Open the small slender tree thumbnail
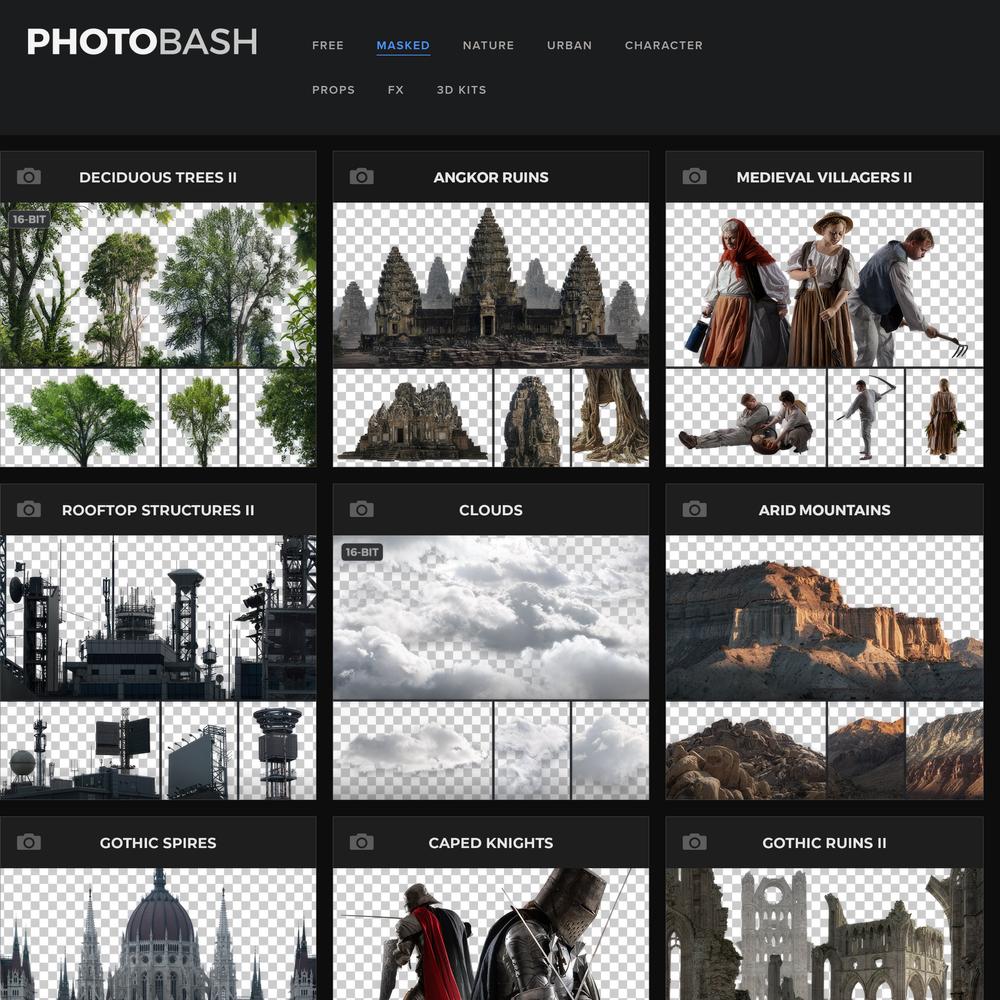 coord(200,418)
